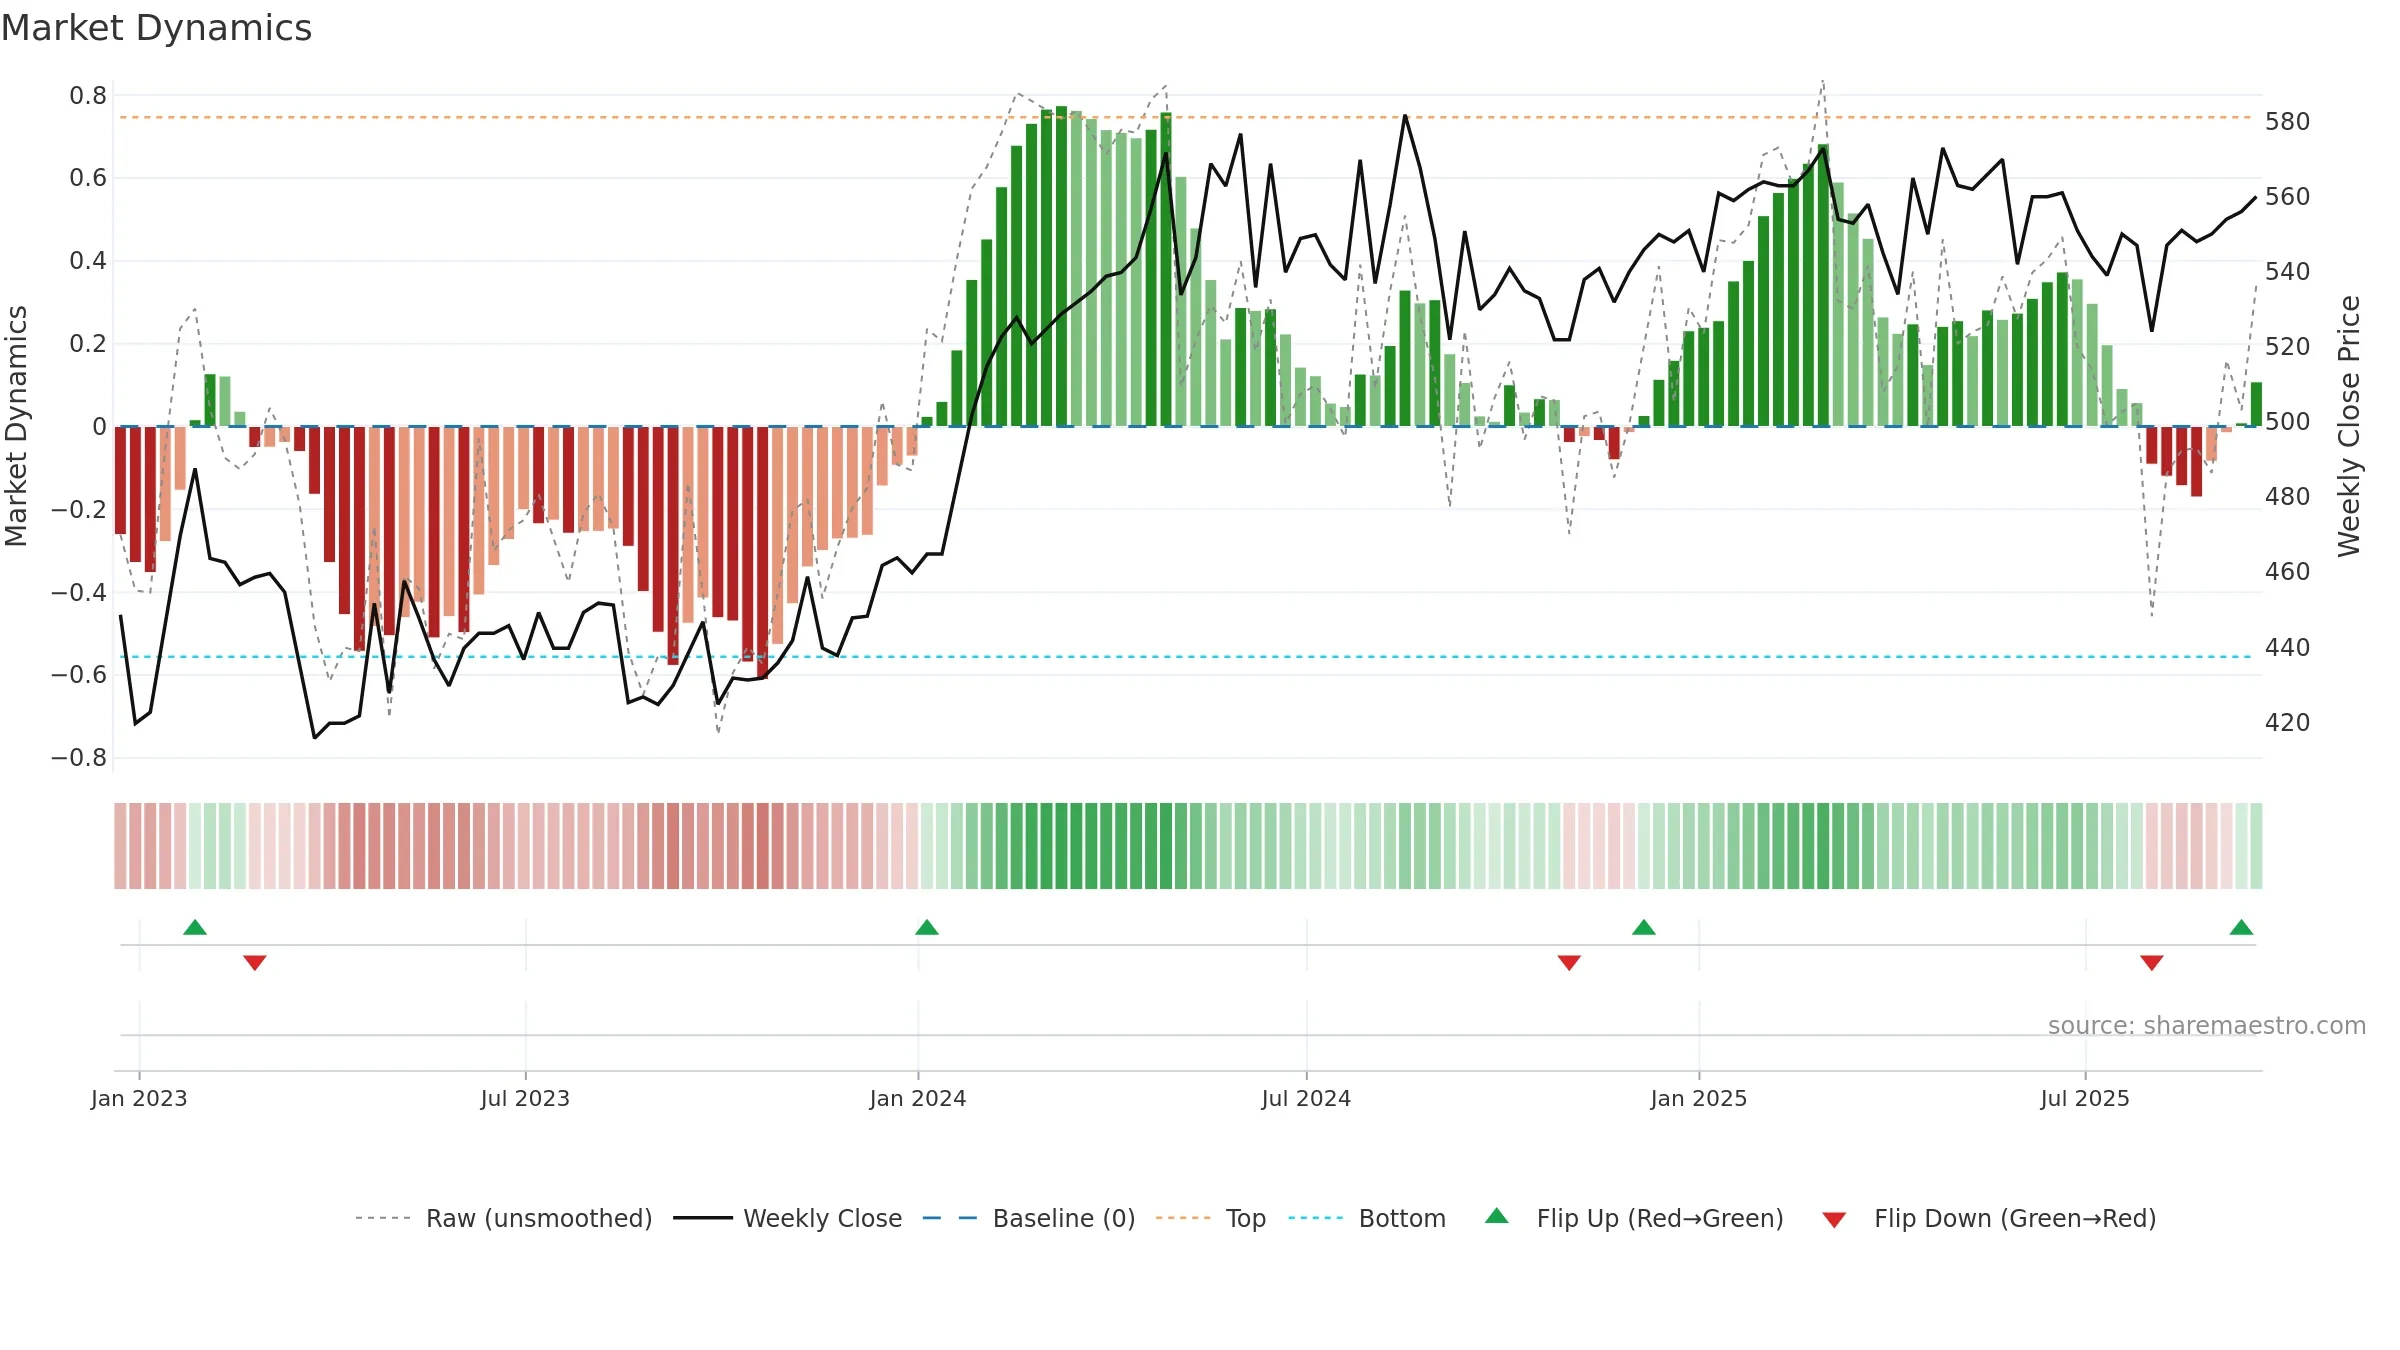Click the Jul 2023 axis label
Image resolution: width=2400 pixels, height=1350 pixels.
click(x=525, y=1098)
